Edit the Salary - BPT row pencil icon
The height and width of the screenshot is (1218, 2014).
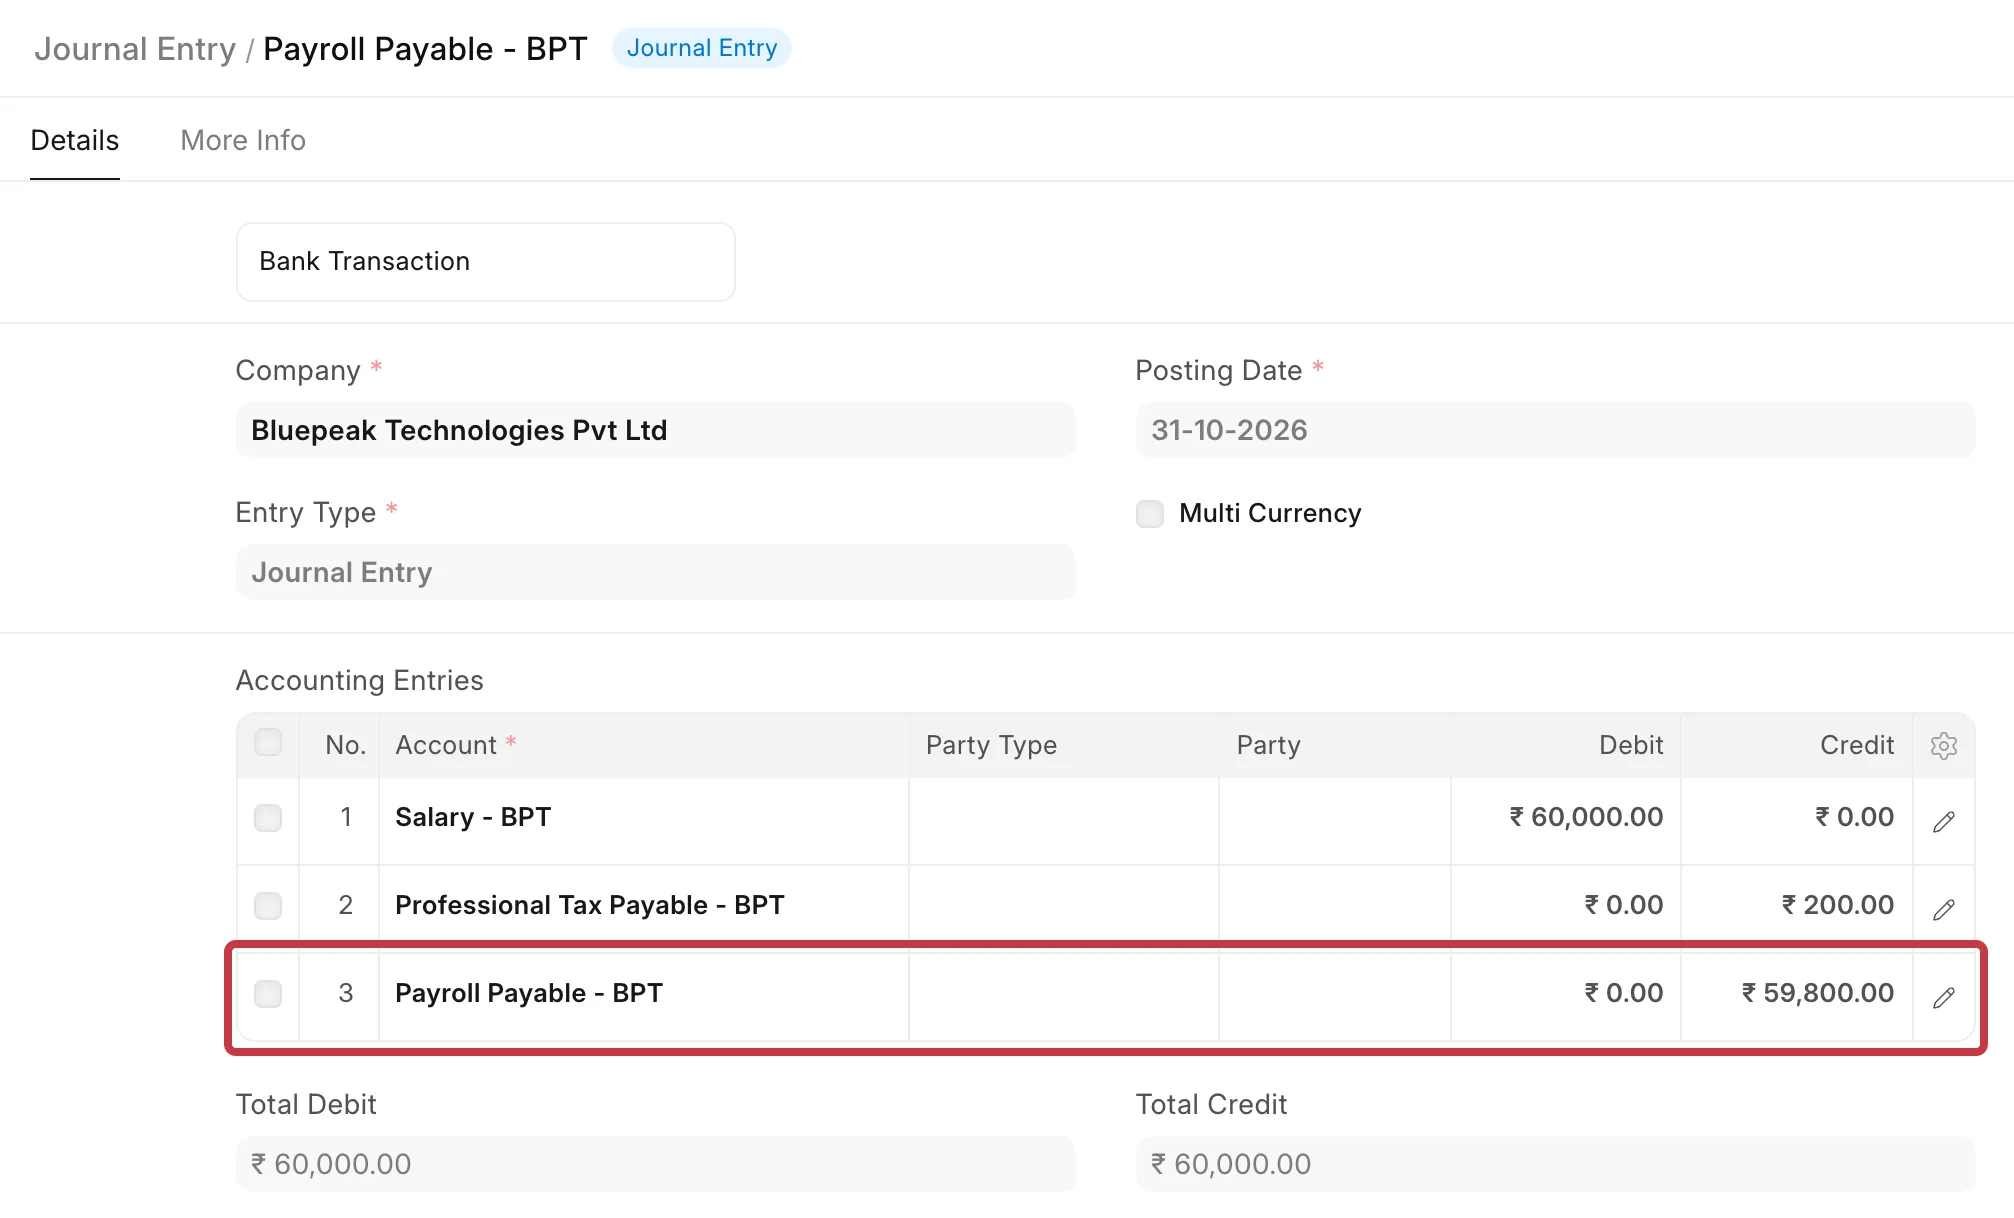[1943, 821]
